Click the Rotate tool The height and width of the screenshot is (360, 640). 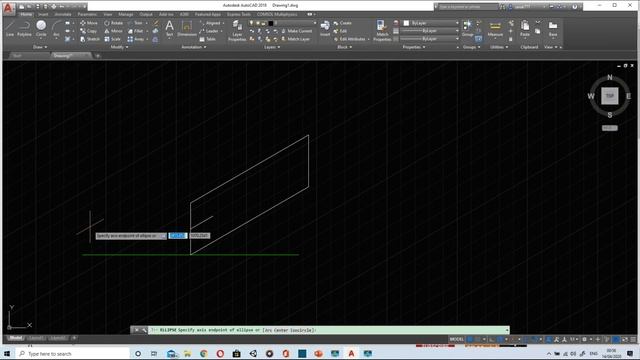click(113, 23)
